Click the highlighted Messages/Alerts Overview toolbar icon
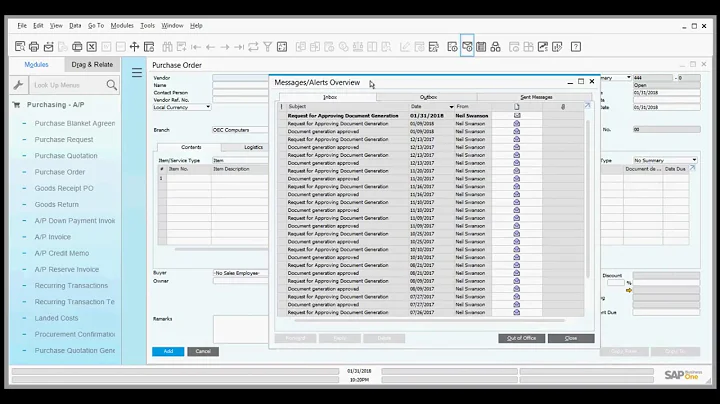This screenshot has height=404, width=720. [x=467, y=46]
